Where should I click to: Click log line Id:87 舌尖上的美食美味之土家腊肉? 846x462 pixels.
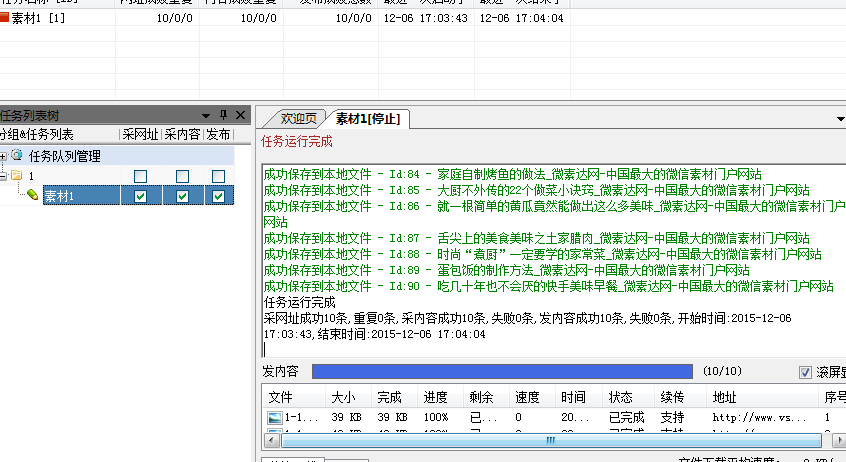(537, 238)
